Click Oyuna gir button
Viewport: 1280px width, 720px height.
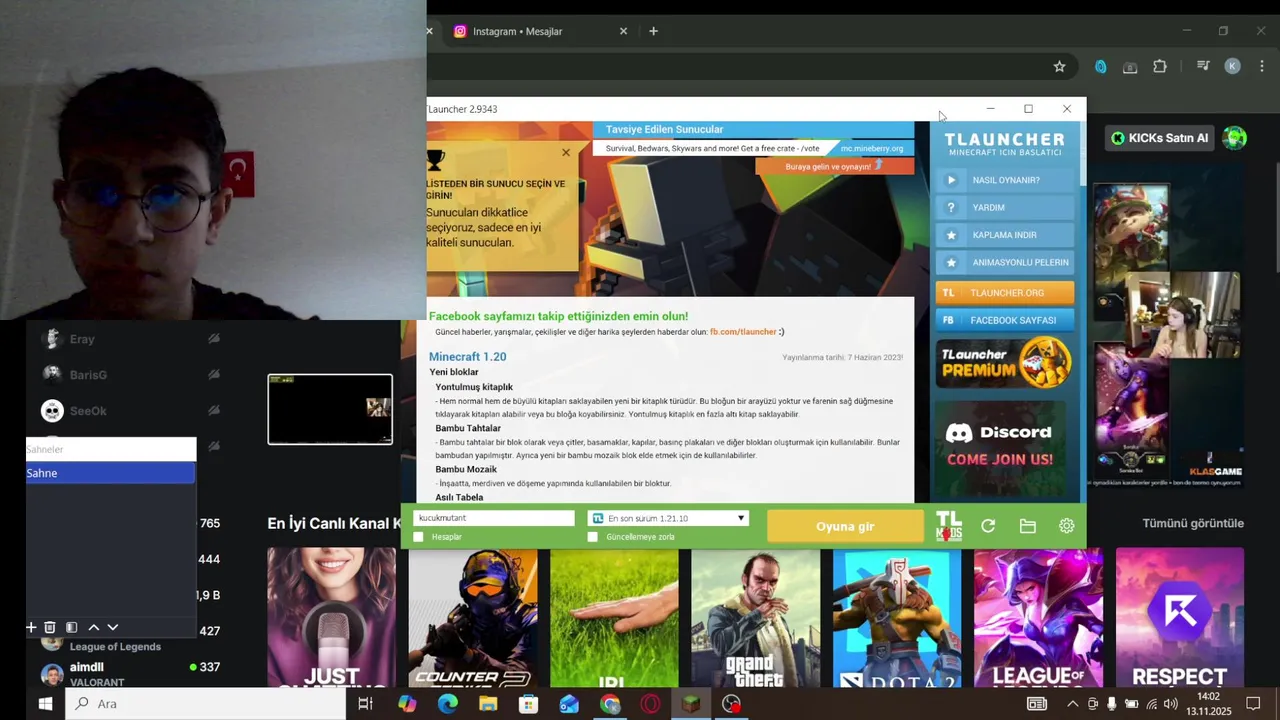pyautogui.click(x=845, y=527)
